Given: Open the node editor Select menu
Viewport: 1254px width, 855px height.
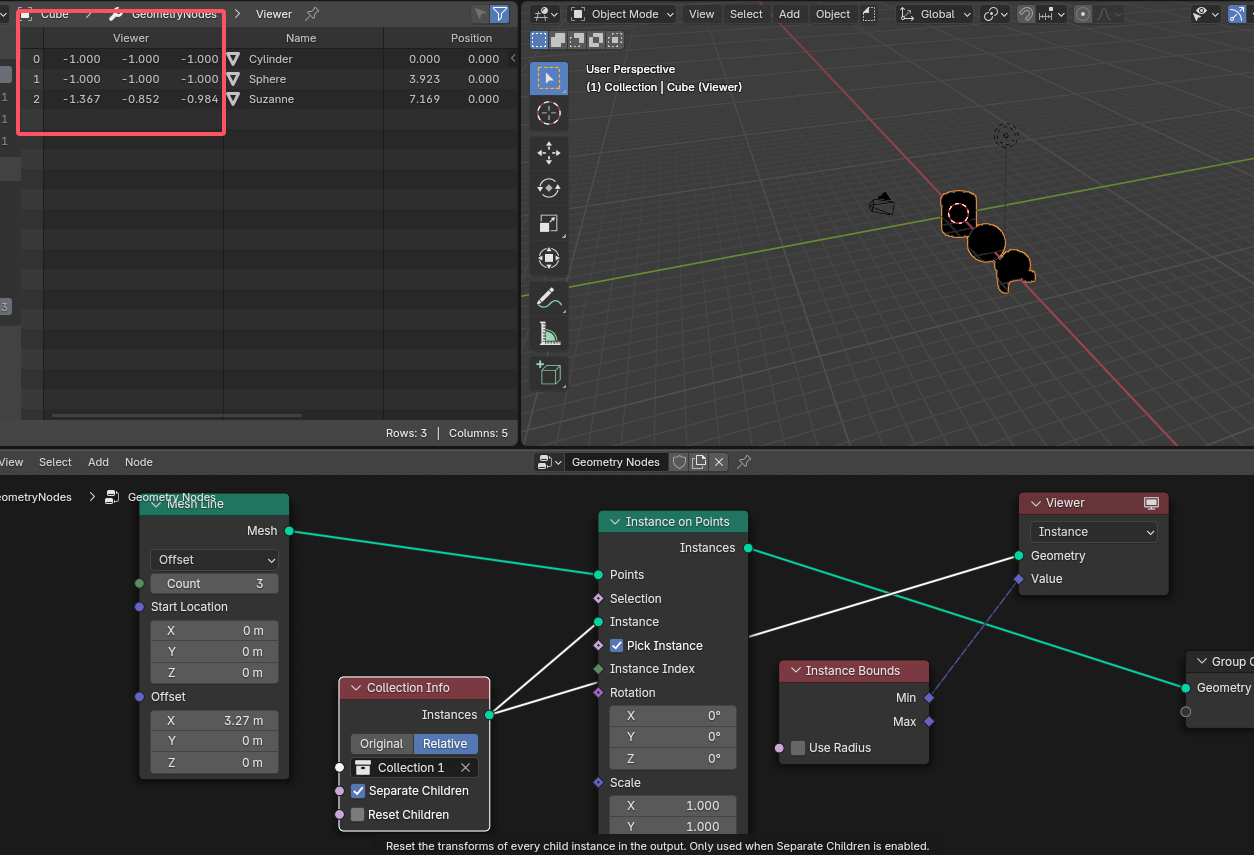Looking at the screenshot, I should click(55, 462).
